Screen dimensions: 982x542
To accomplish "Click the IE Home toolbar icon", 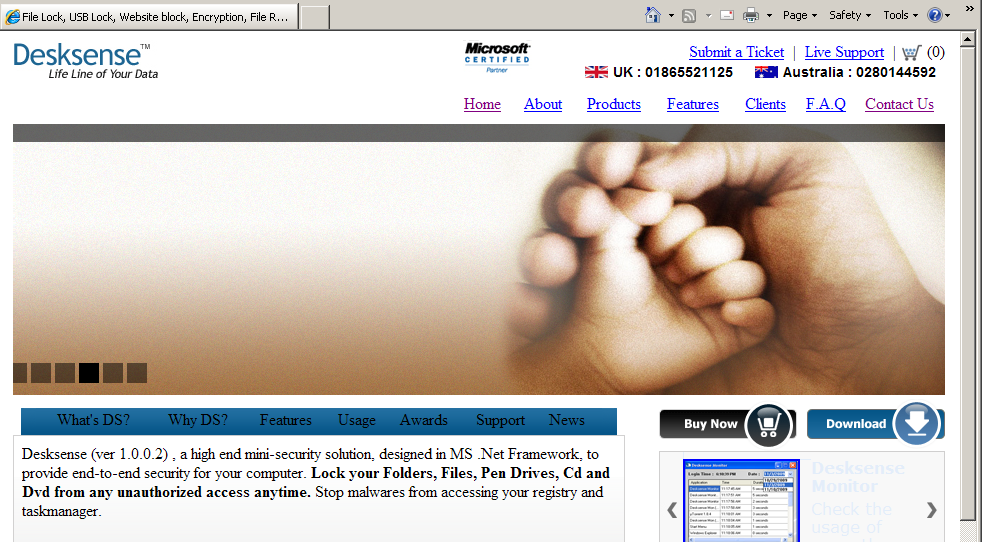I will tap(653, 15).
